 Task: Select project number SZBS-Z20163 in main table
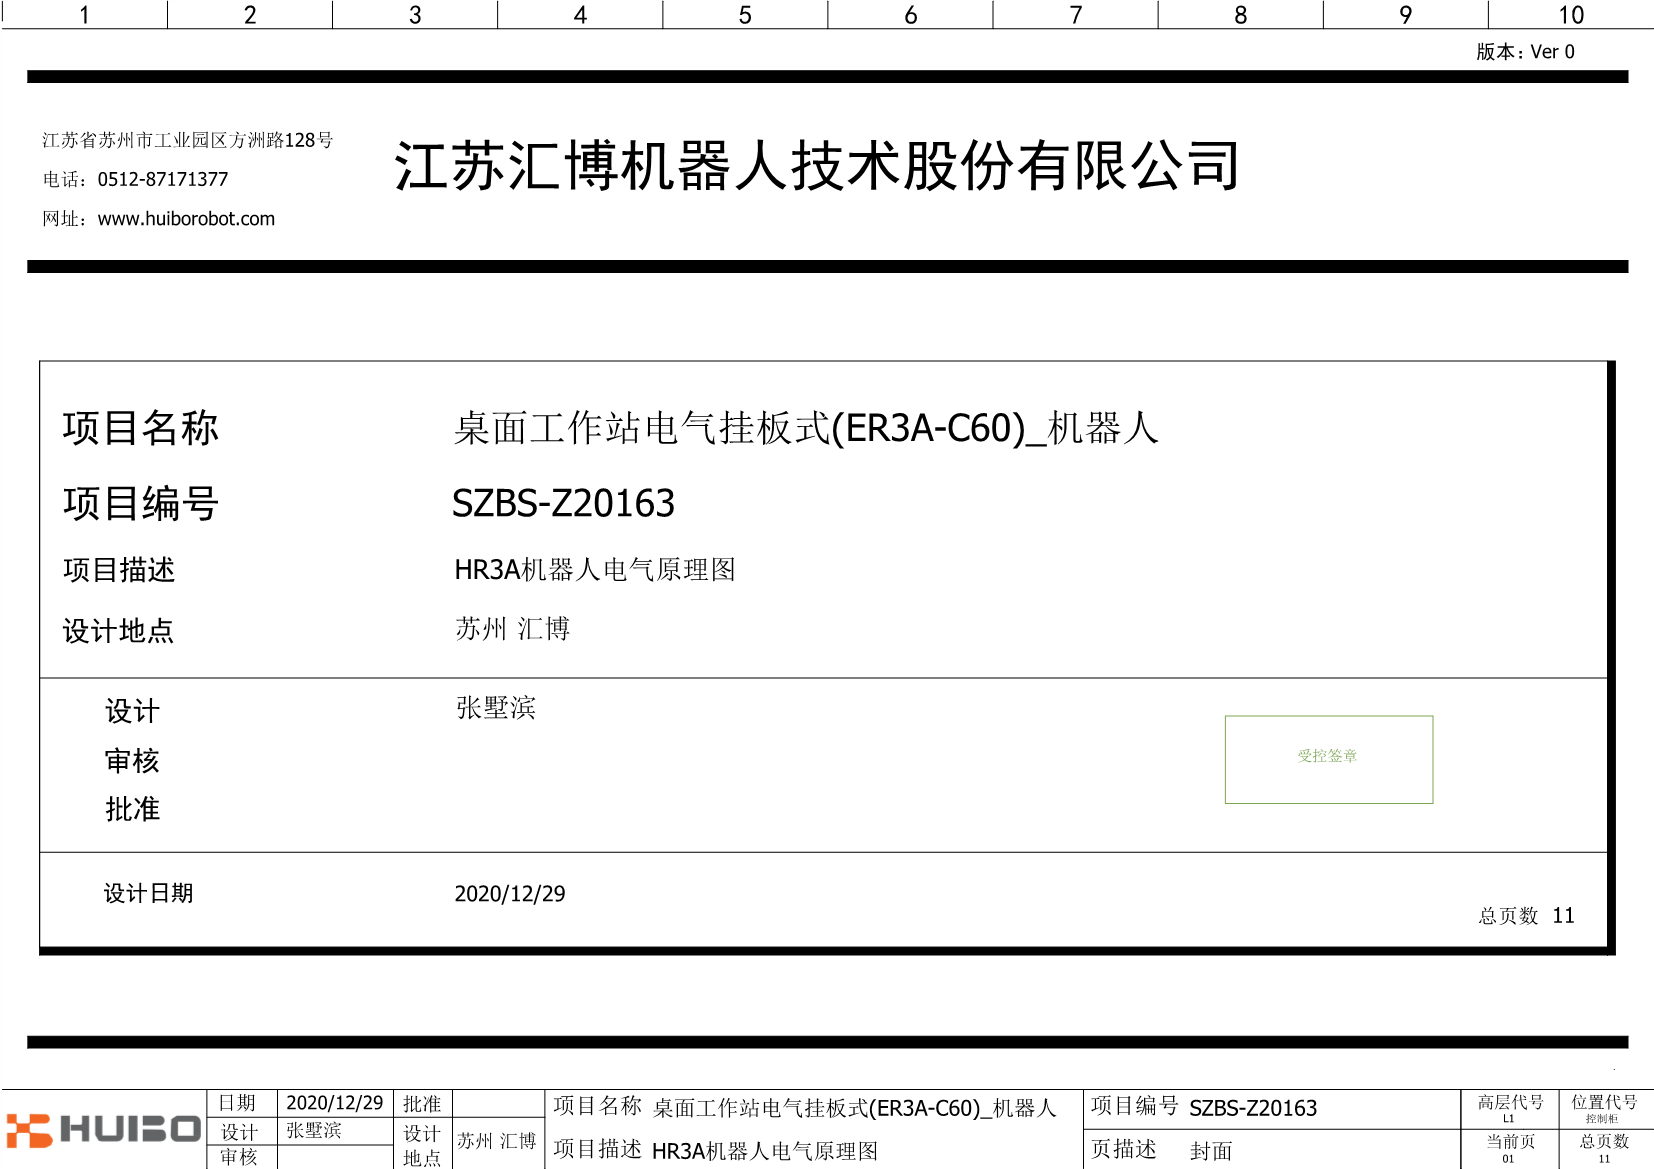click(x=563, y=503)
